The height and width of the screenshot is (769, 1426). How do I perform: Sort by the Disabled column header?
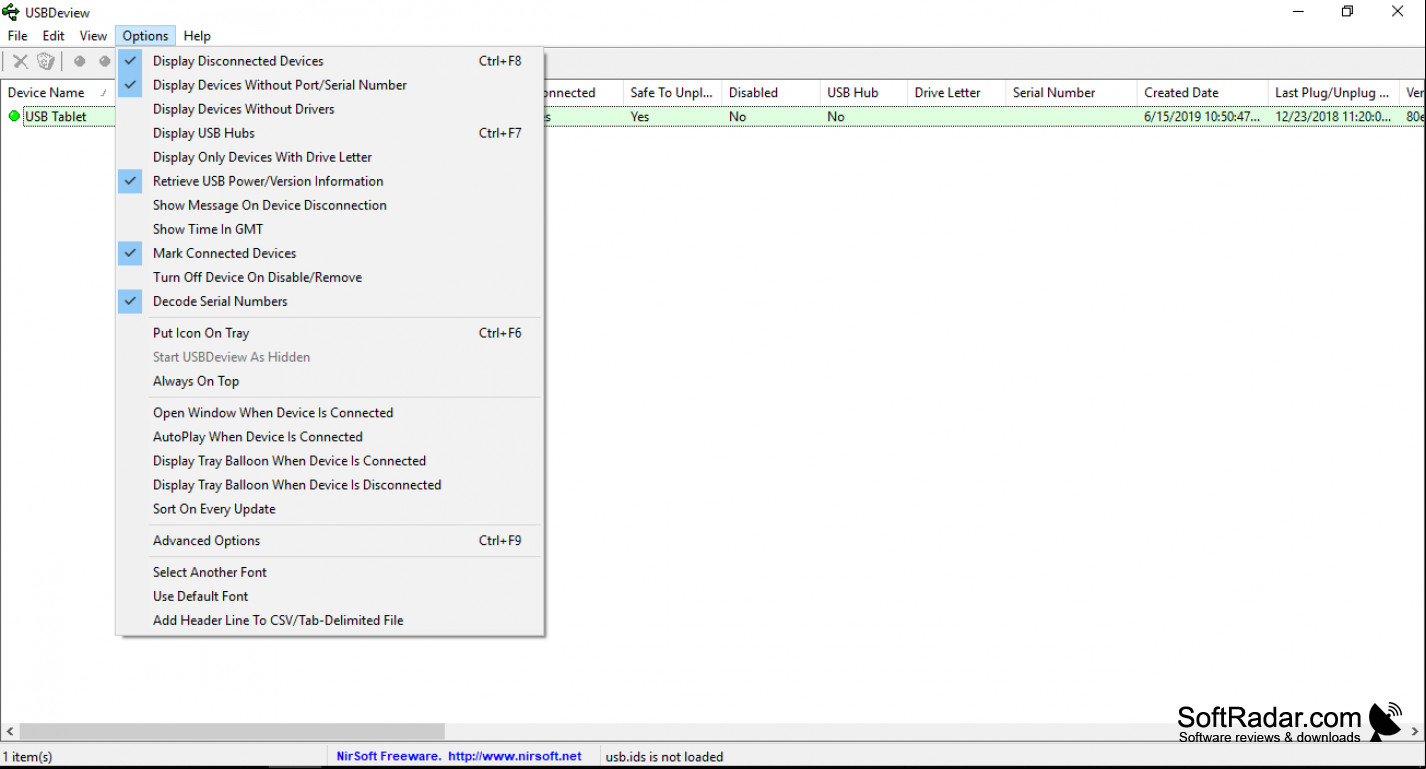click(x=770, y=92)
